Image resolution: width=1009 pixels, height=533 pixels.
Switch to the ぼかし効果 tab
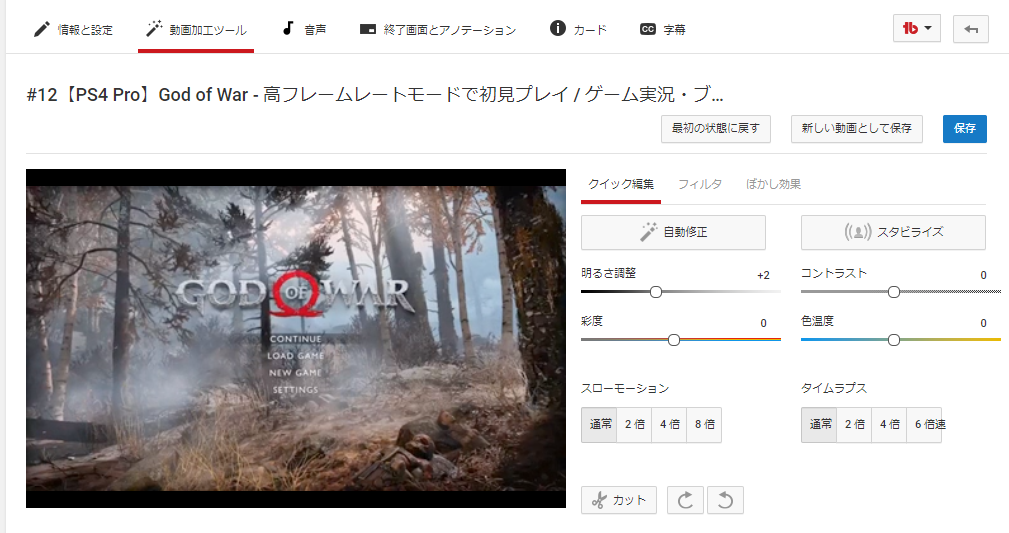tap(773, 185)
